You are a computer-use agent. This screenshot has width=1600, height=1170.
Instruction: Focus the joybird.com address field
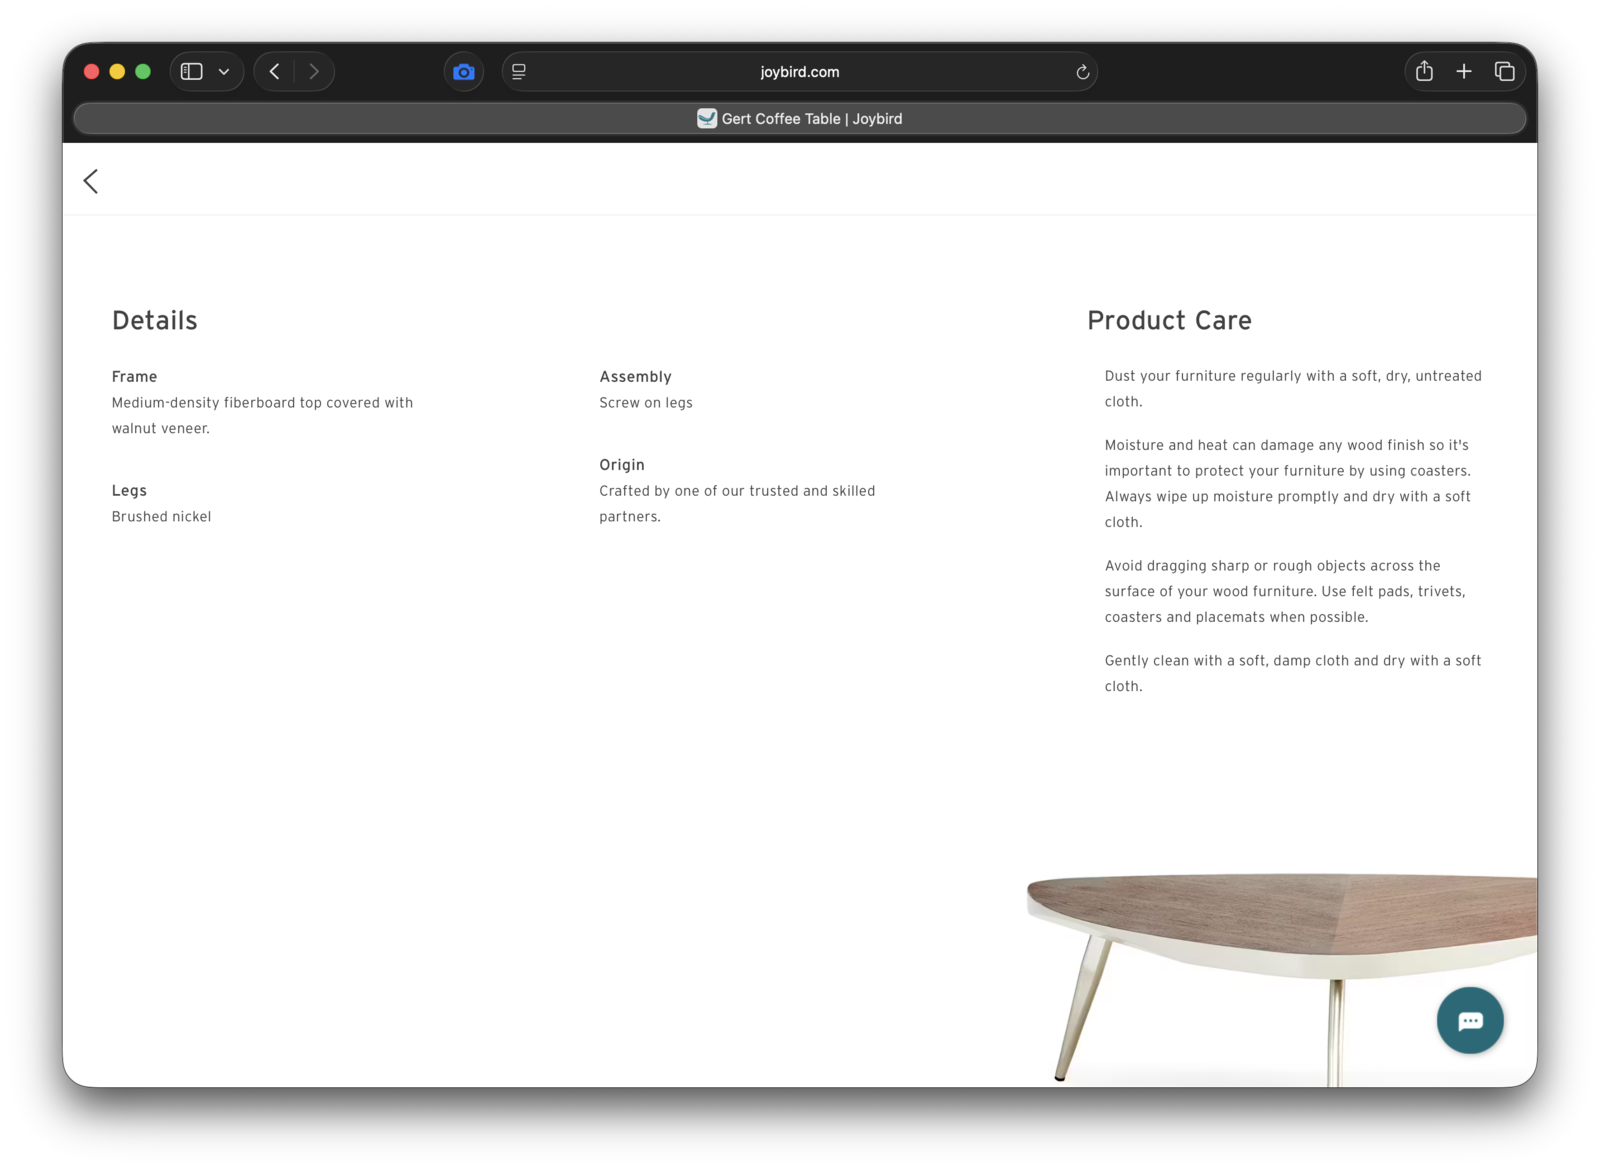coord(799,72)
